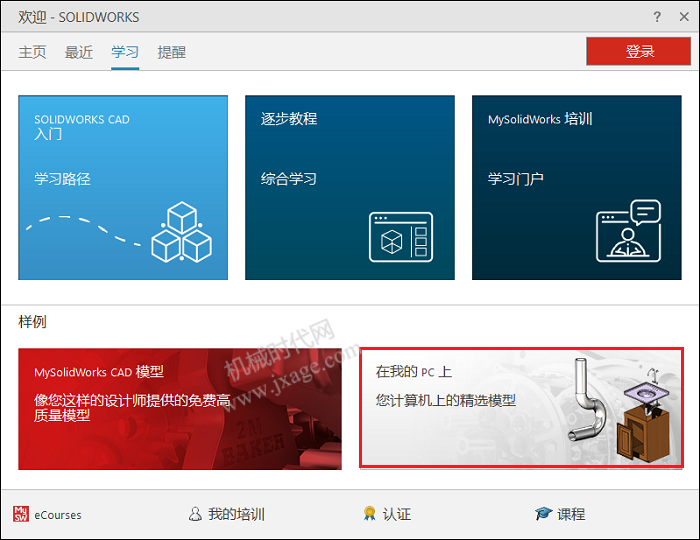Select the 学习 tab
Screen dimensions: 700x540
pos(125,52)
